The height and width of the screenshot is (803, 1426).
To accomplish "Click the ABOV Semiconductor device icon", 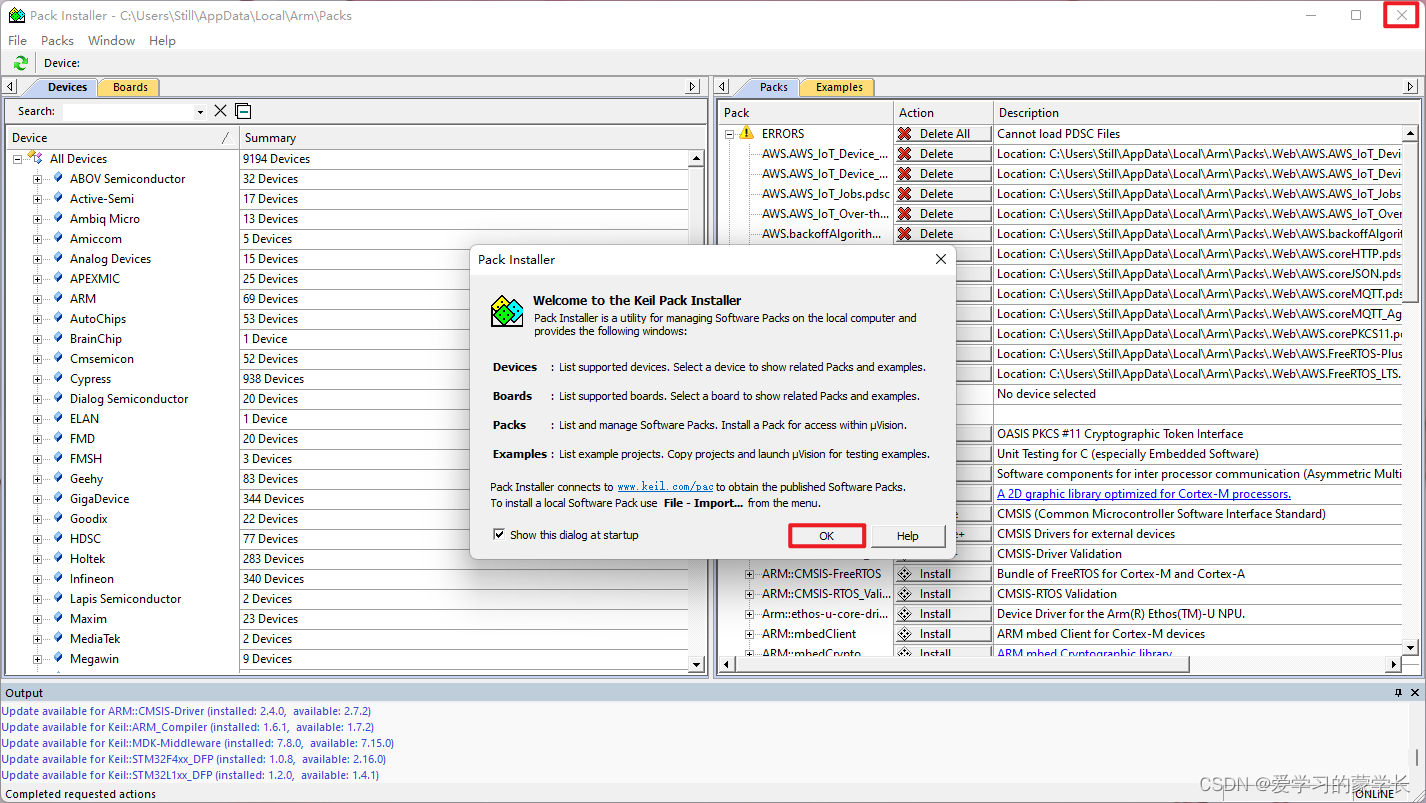I will pos(59,178).
